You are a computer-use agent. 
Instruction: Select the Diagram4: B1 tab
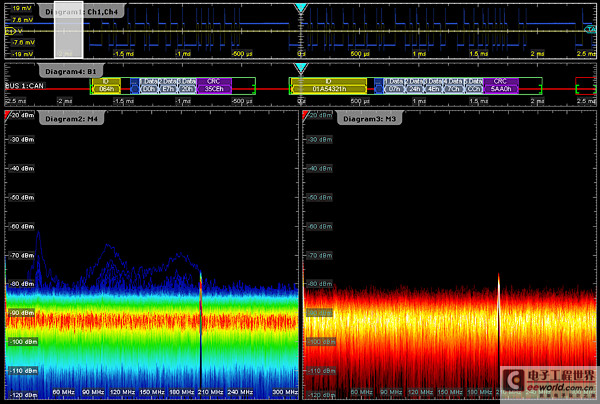tap(71, 72)
